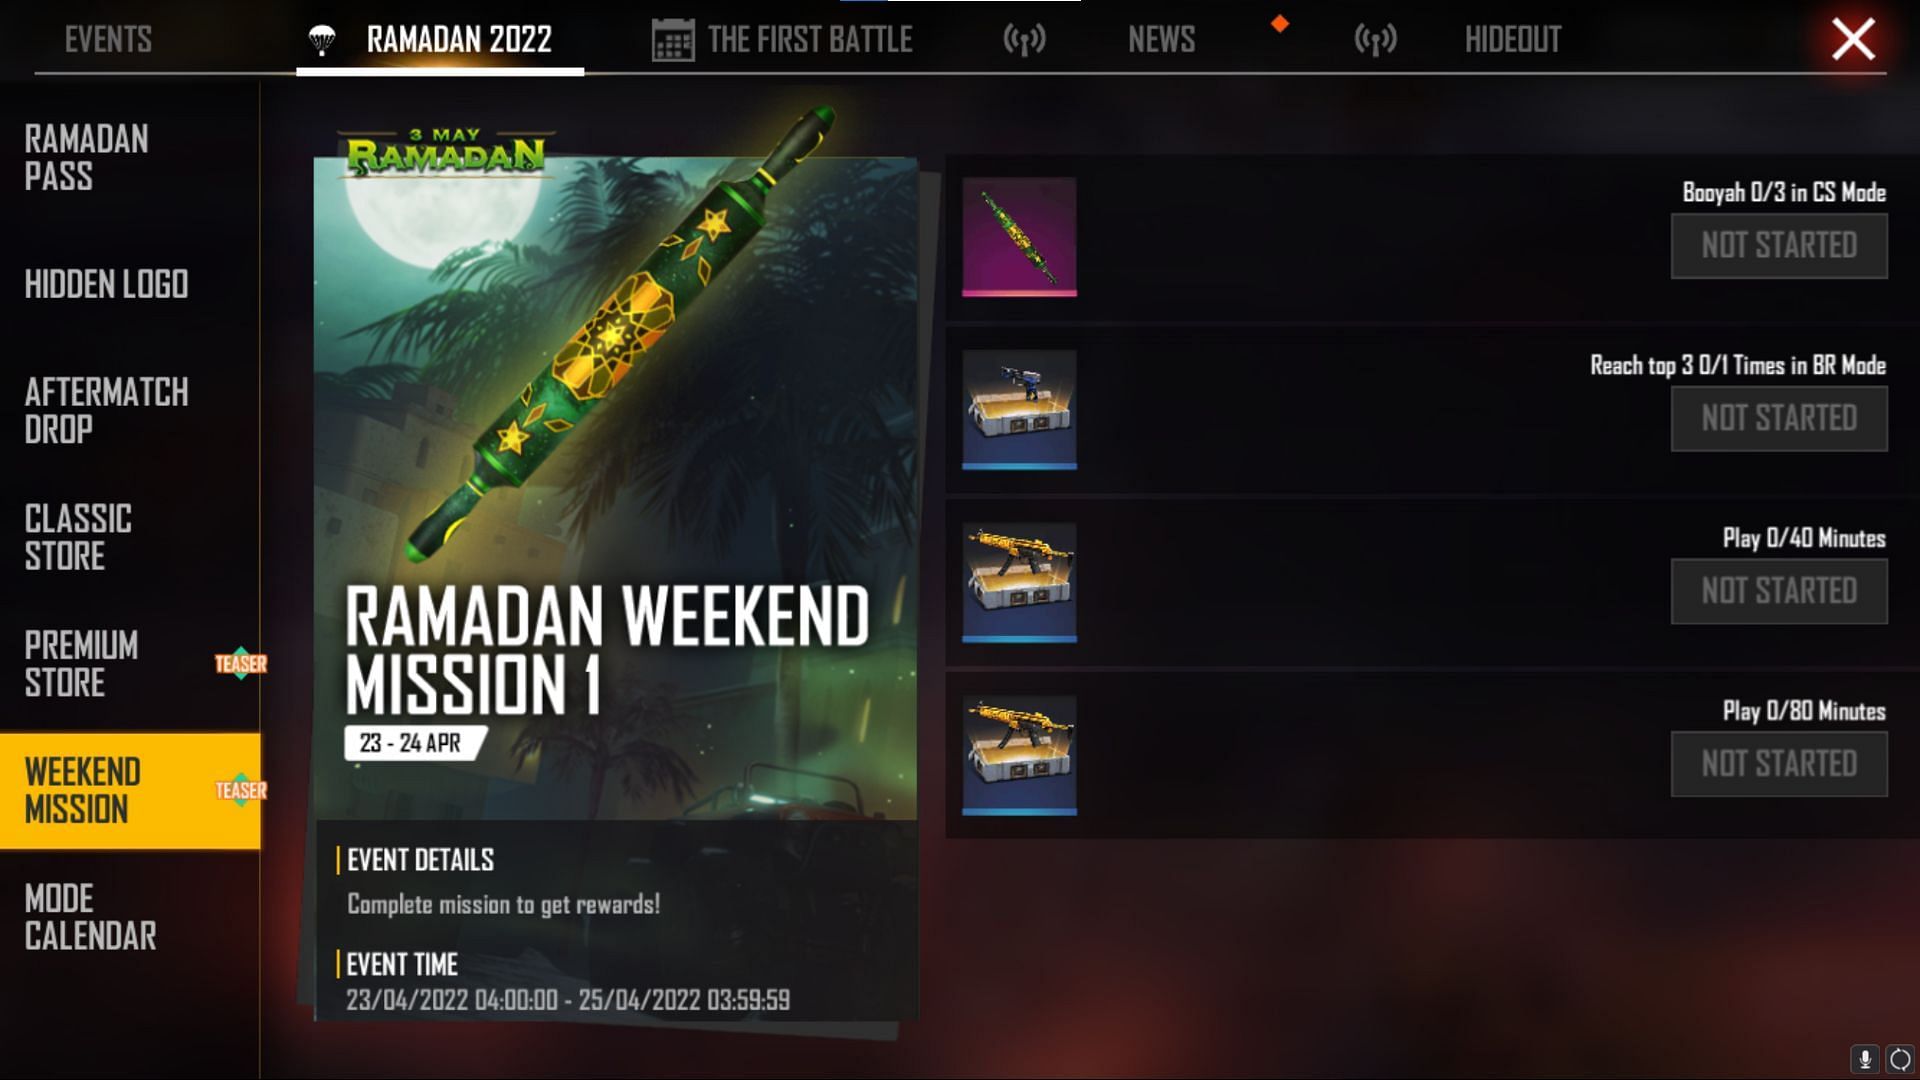Click the broadcast icon next to Hideout
Viewport: 1920px width, 1080px height.
[x=1375, y=40]
